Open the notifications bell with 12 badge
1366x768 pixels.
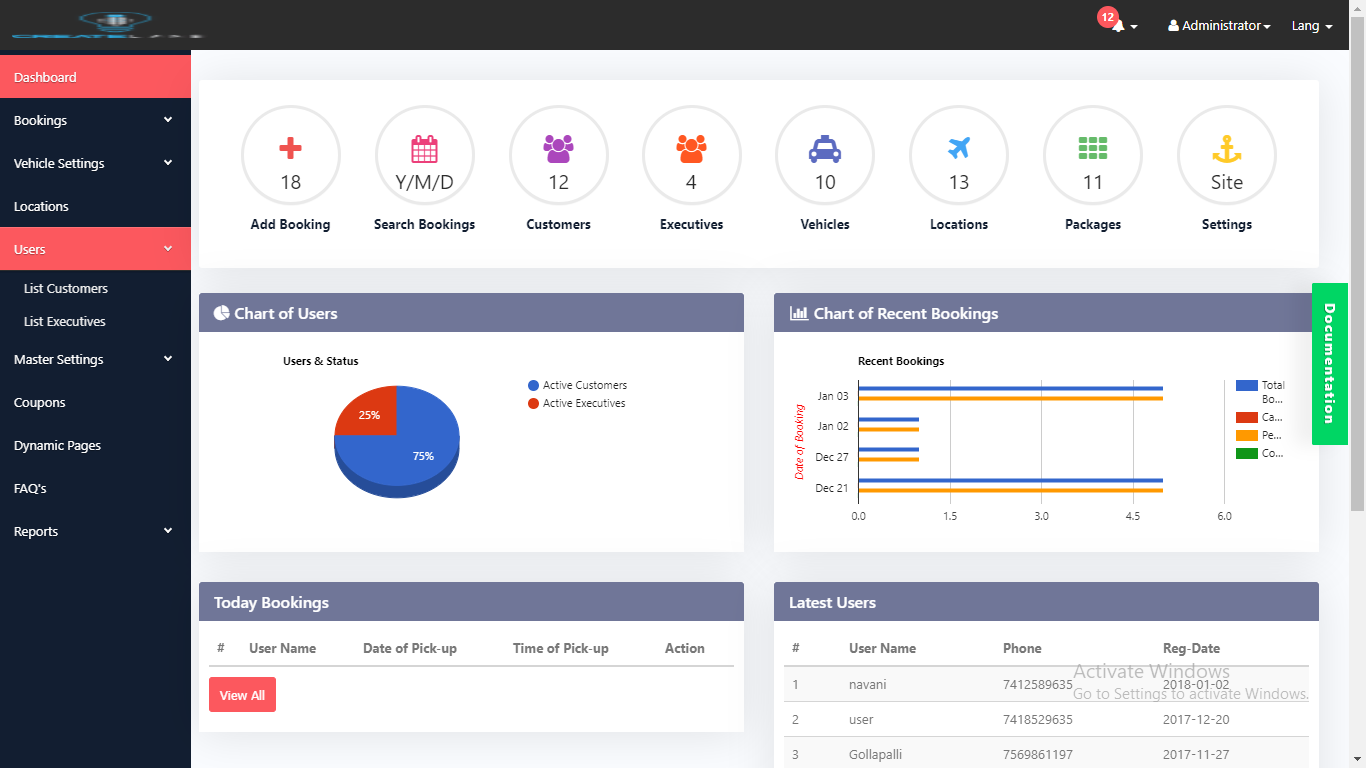tap(1119, 26)
